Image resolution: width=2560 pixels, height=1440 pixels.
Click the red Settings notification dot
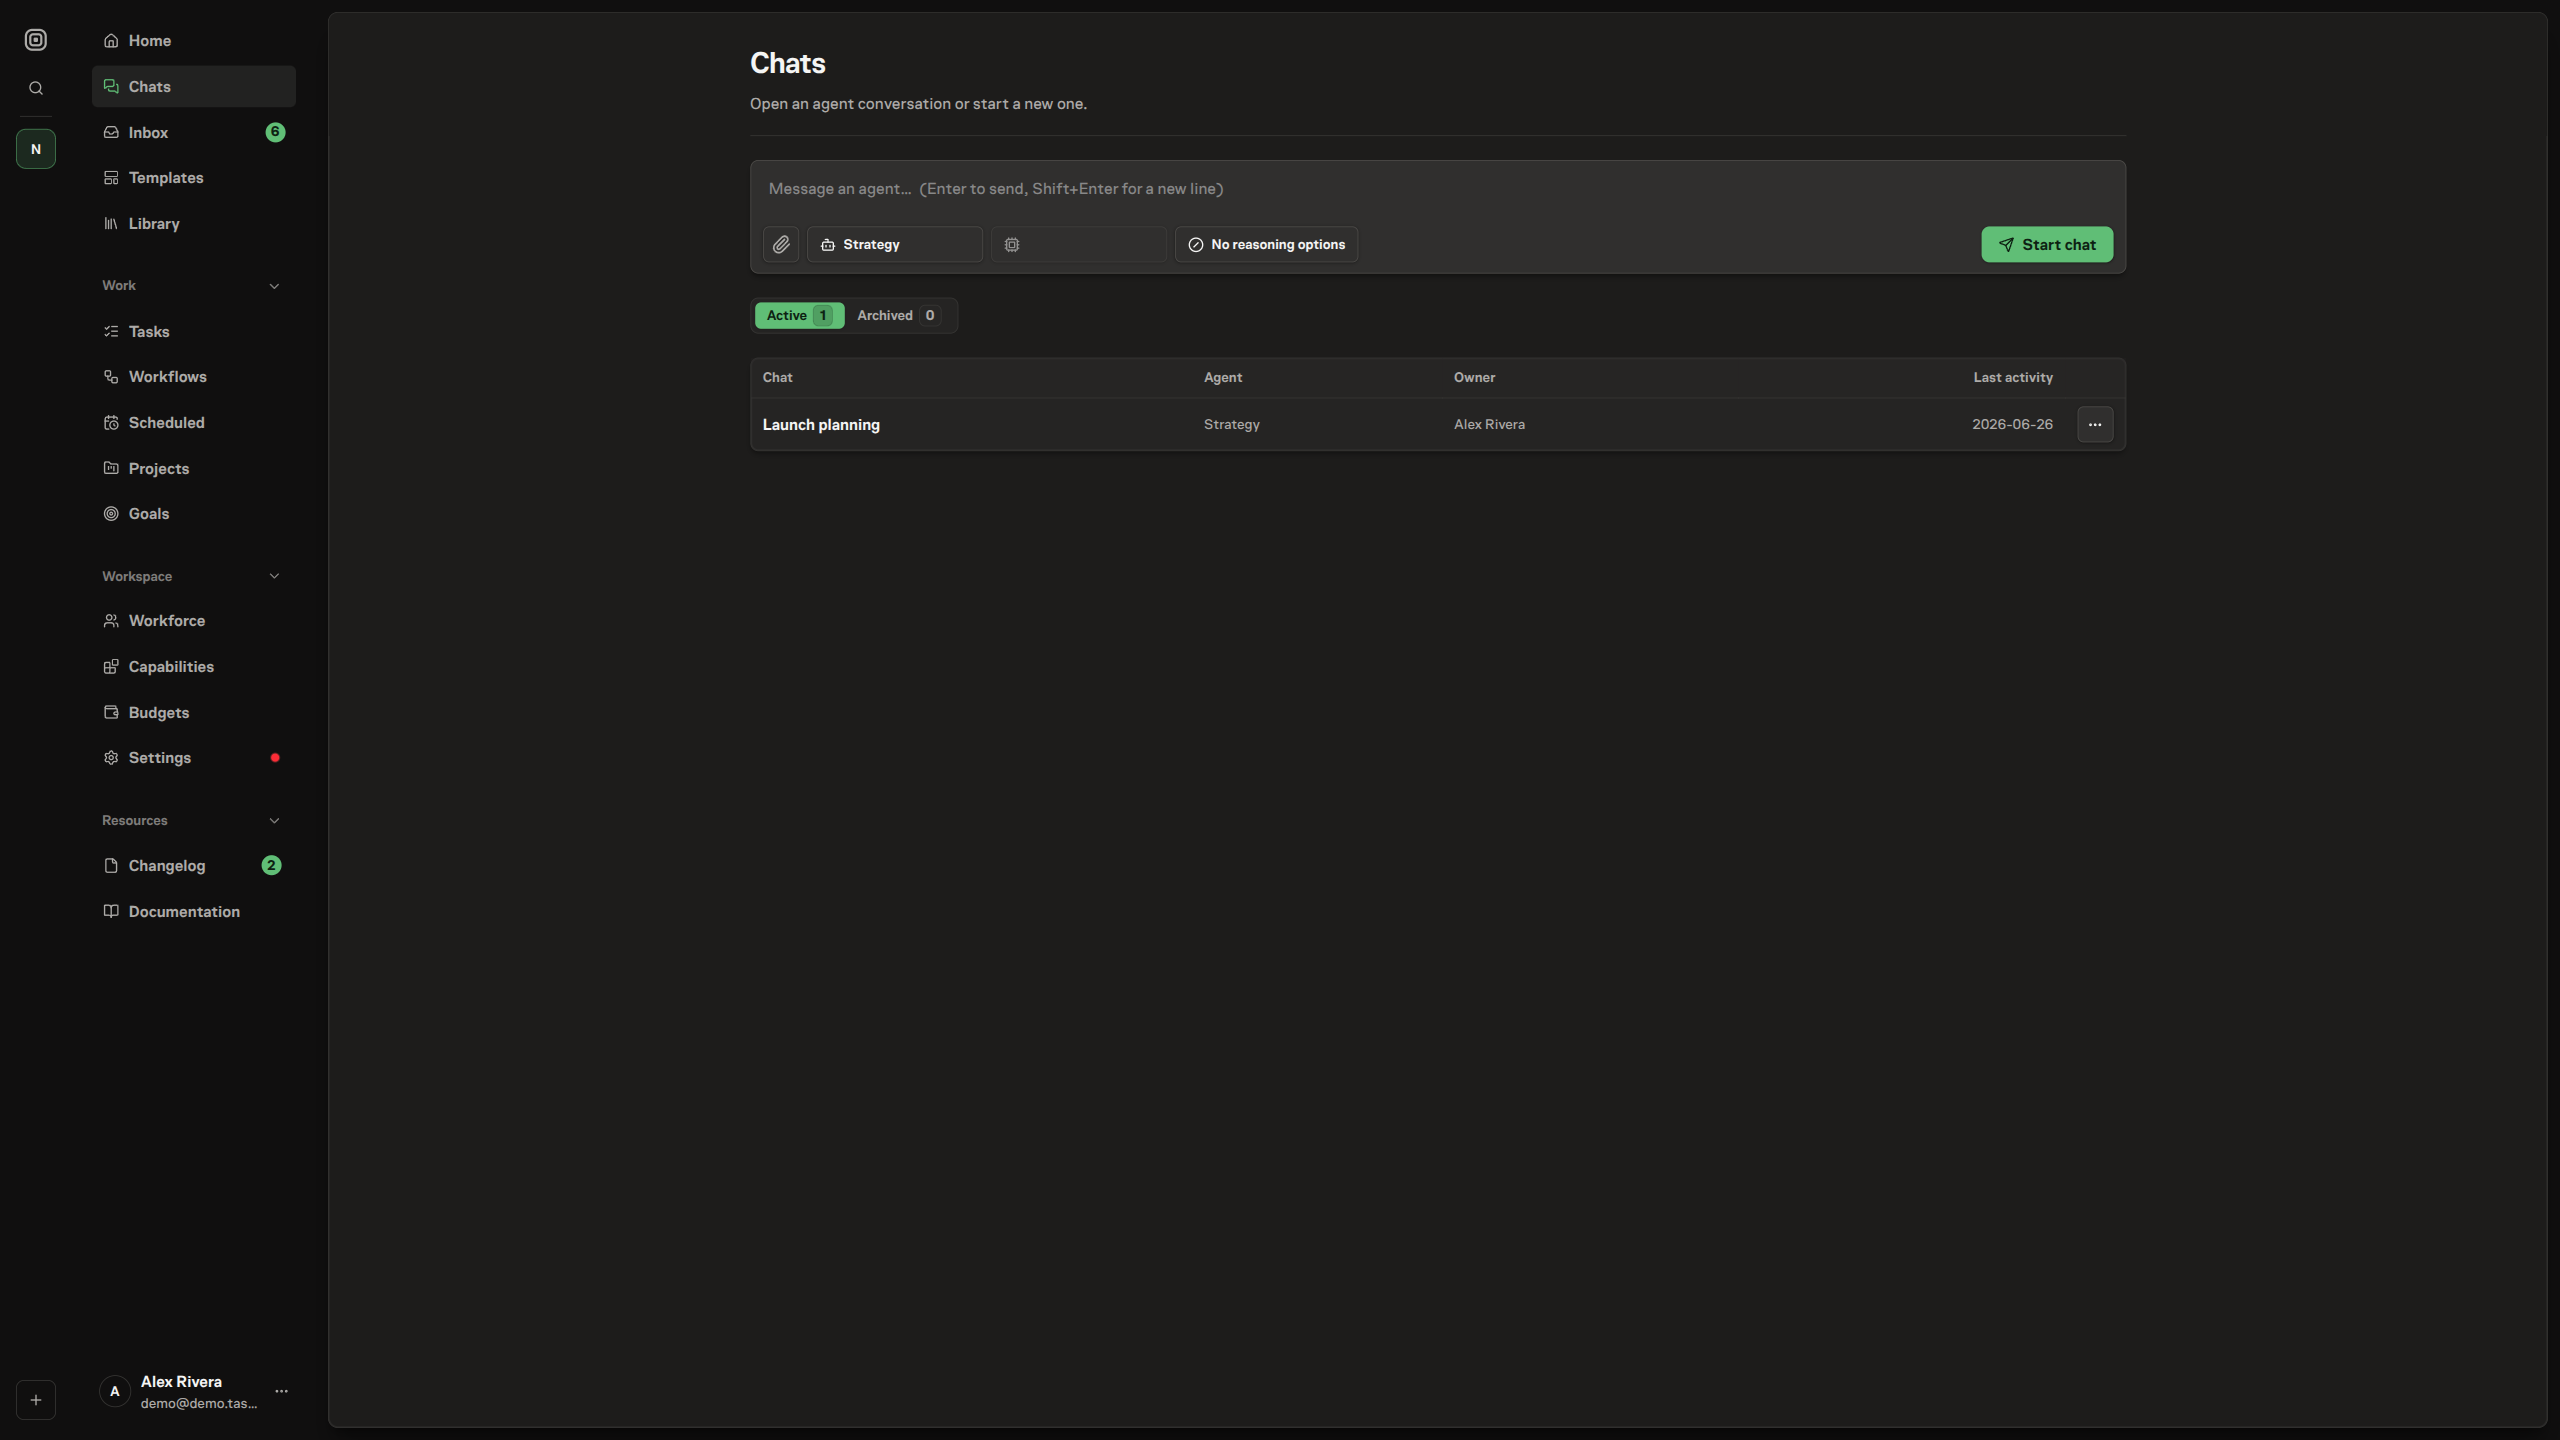275,758
